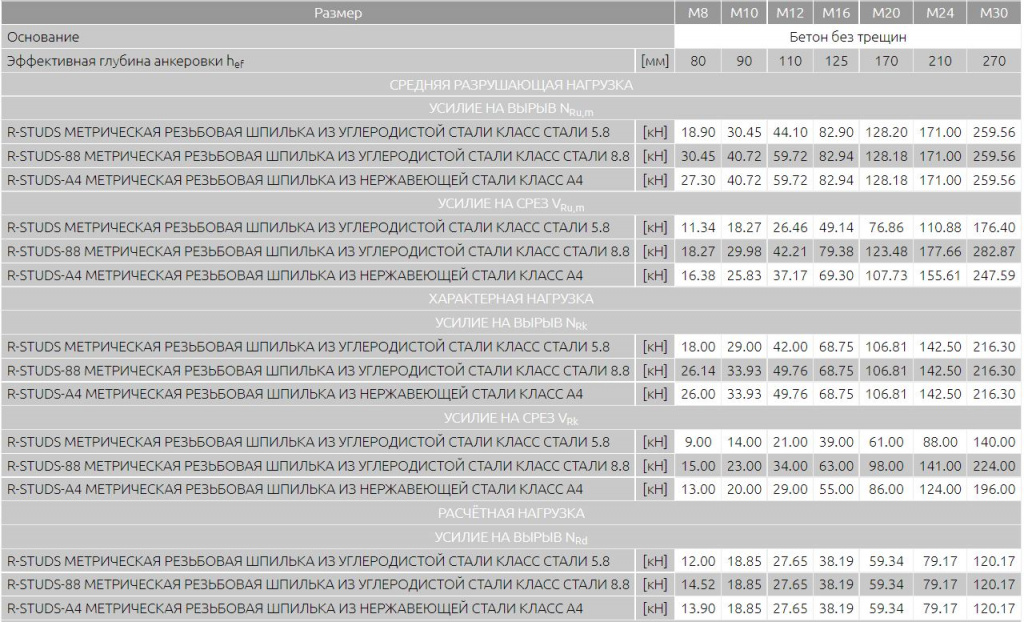Image resolution: width=1024 pixels, height=622 pixels.
Task: Select the M10 column header
Action: pyautogui.click(x=744, y=13)
